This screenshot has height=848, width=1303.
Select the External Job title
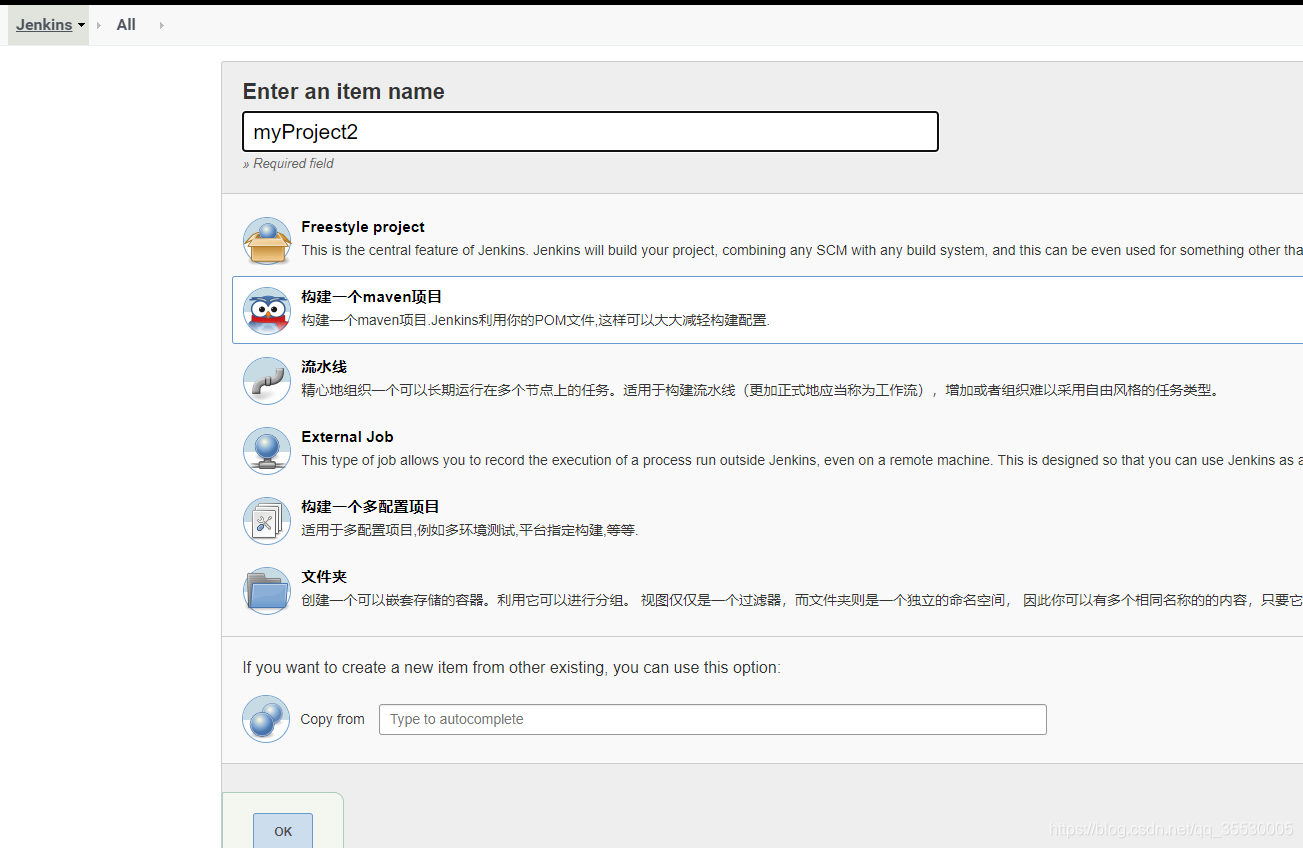click(347, 437)
